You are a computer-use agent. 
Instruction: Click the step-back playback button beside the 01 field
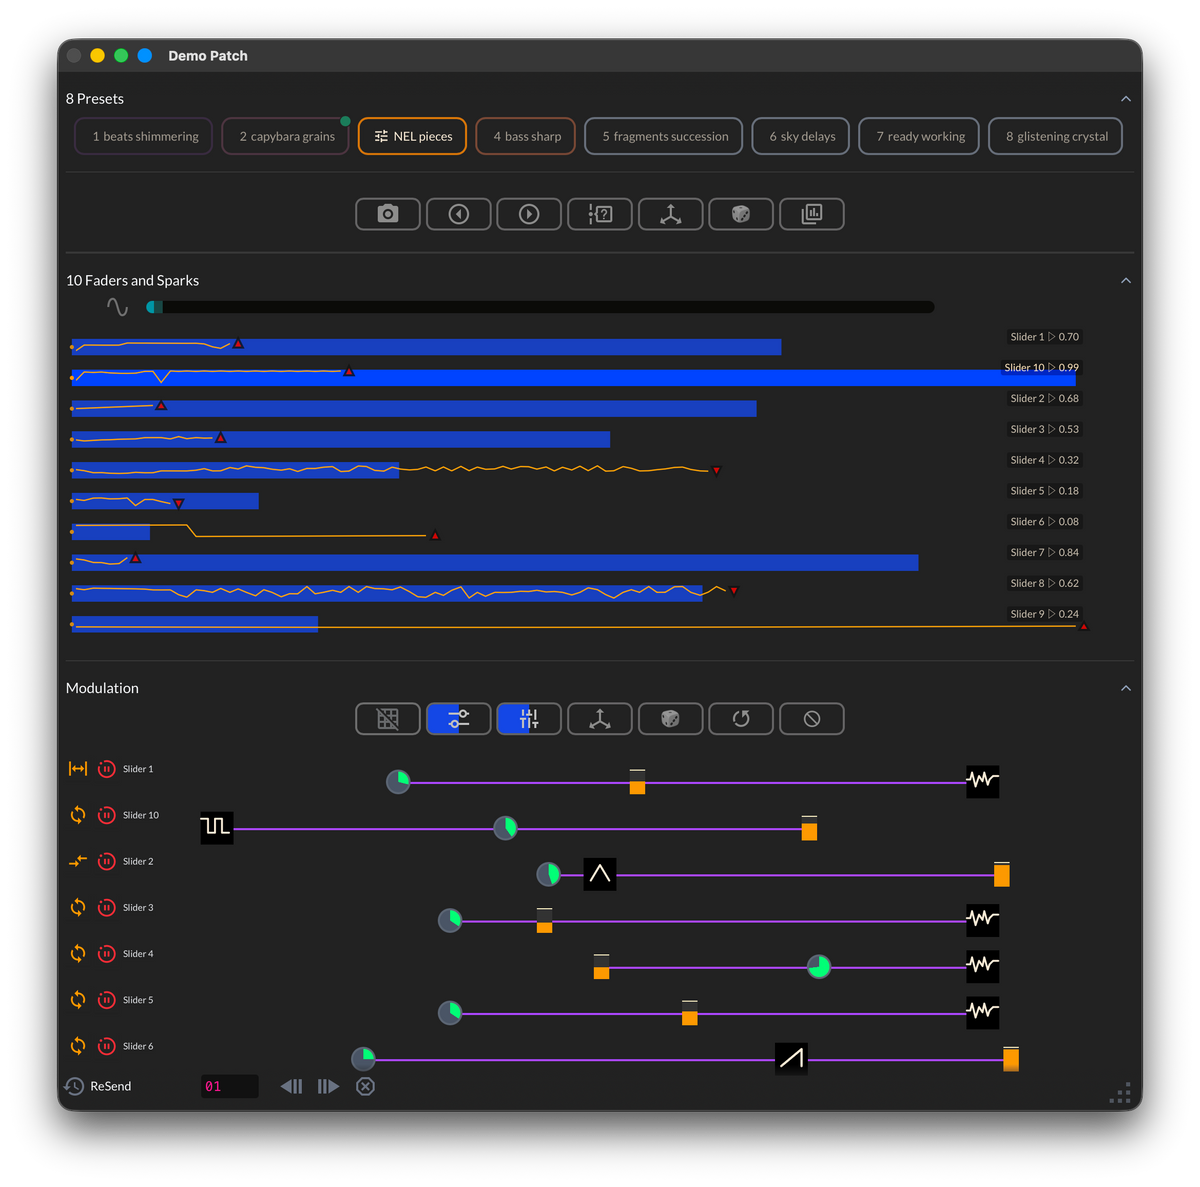(292, 1086)
